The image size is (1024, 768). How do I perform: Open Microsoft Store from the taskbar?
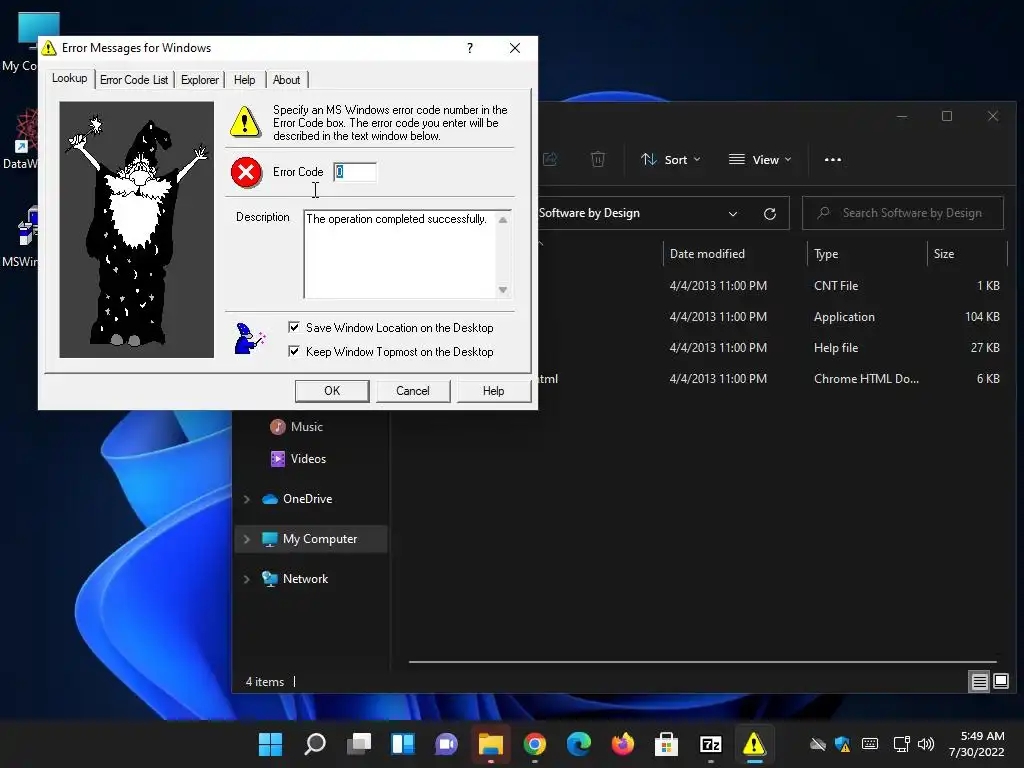point(666,744)
